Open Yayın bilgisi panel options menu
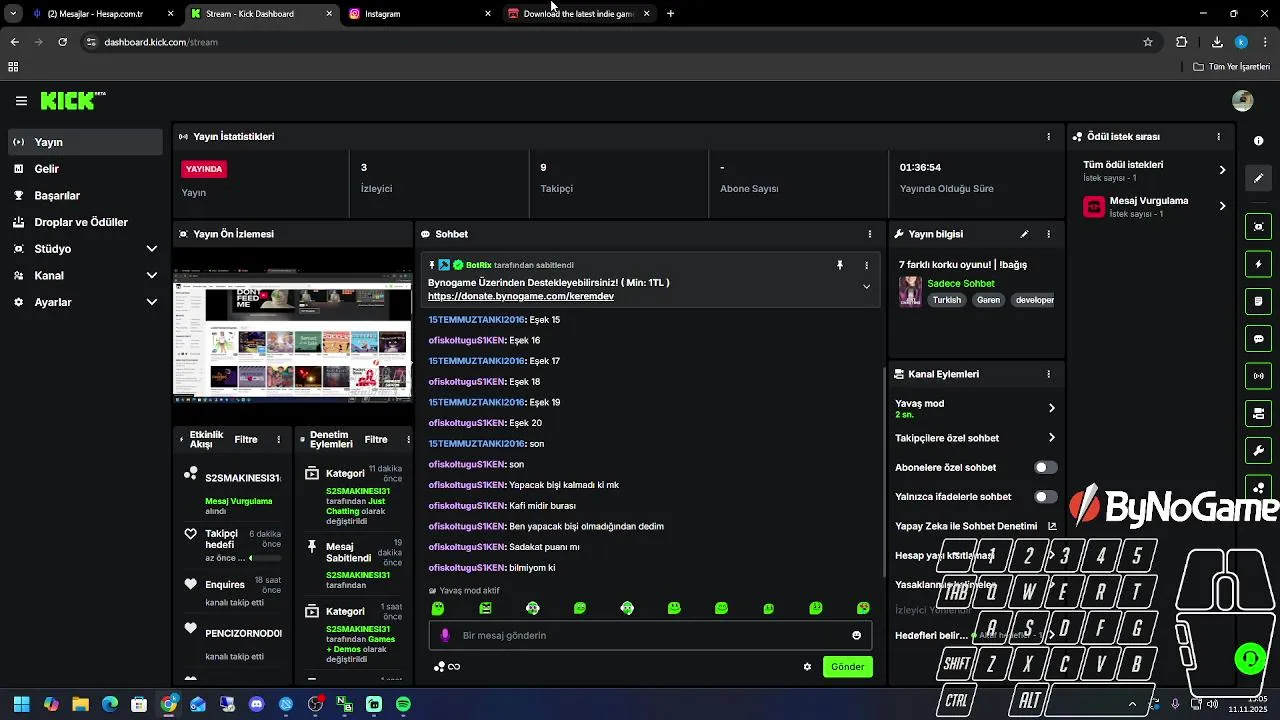The image size is (1280, 720). tap(1048, 234)
